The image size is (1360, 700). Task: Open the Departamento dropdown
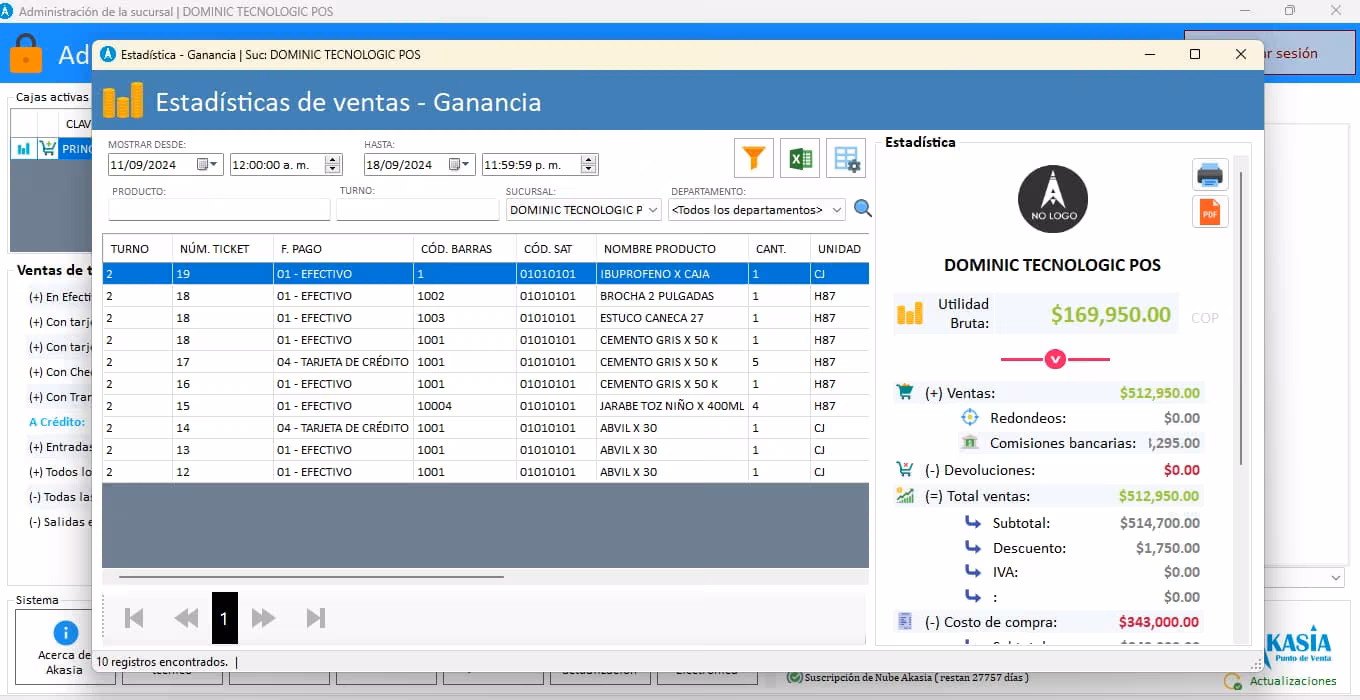tap(836, 210)
